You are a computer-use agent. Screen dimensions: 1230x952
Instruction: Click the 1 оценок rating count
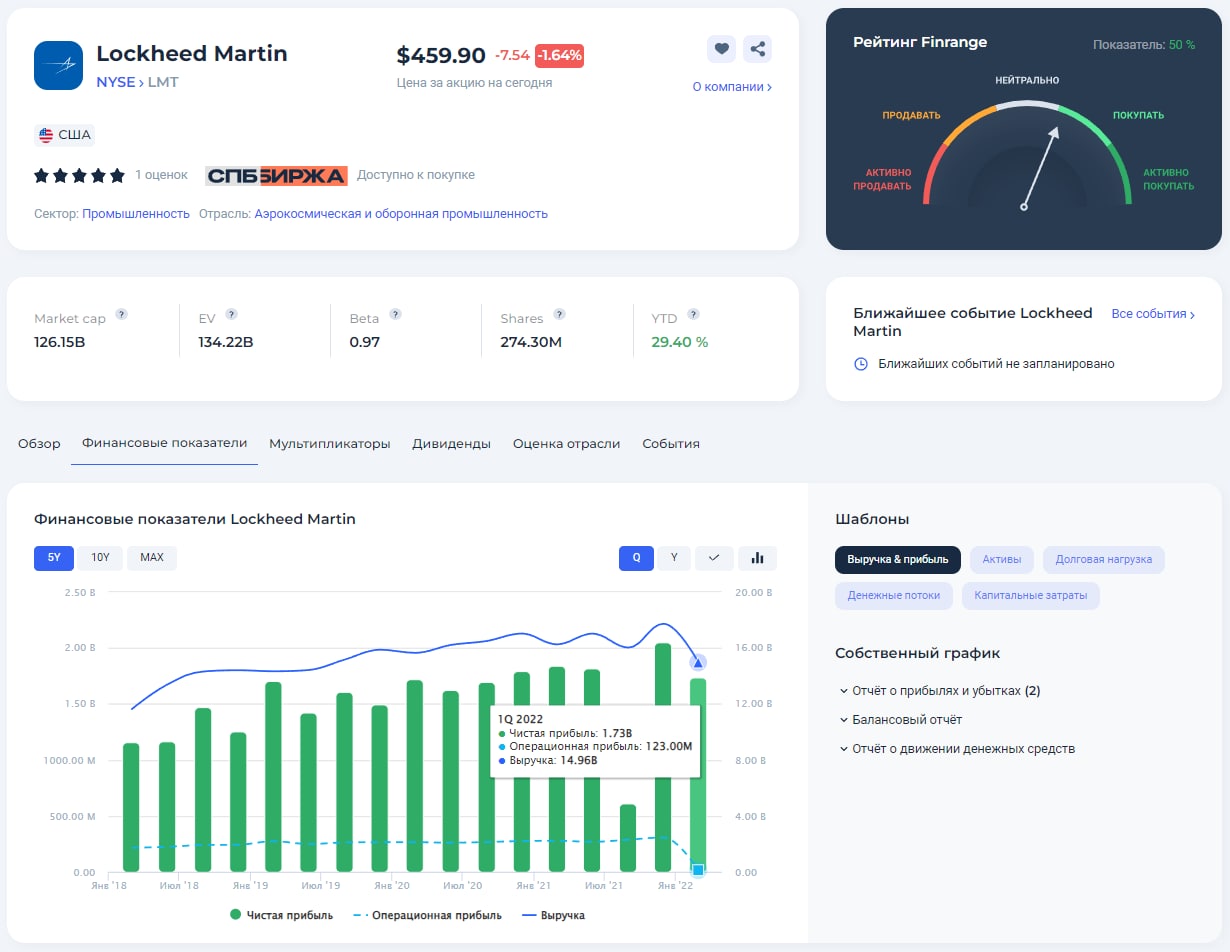(161, 175)
